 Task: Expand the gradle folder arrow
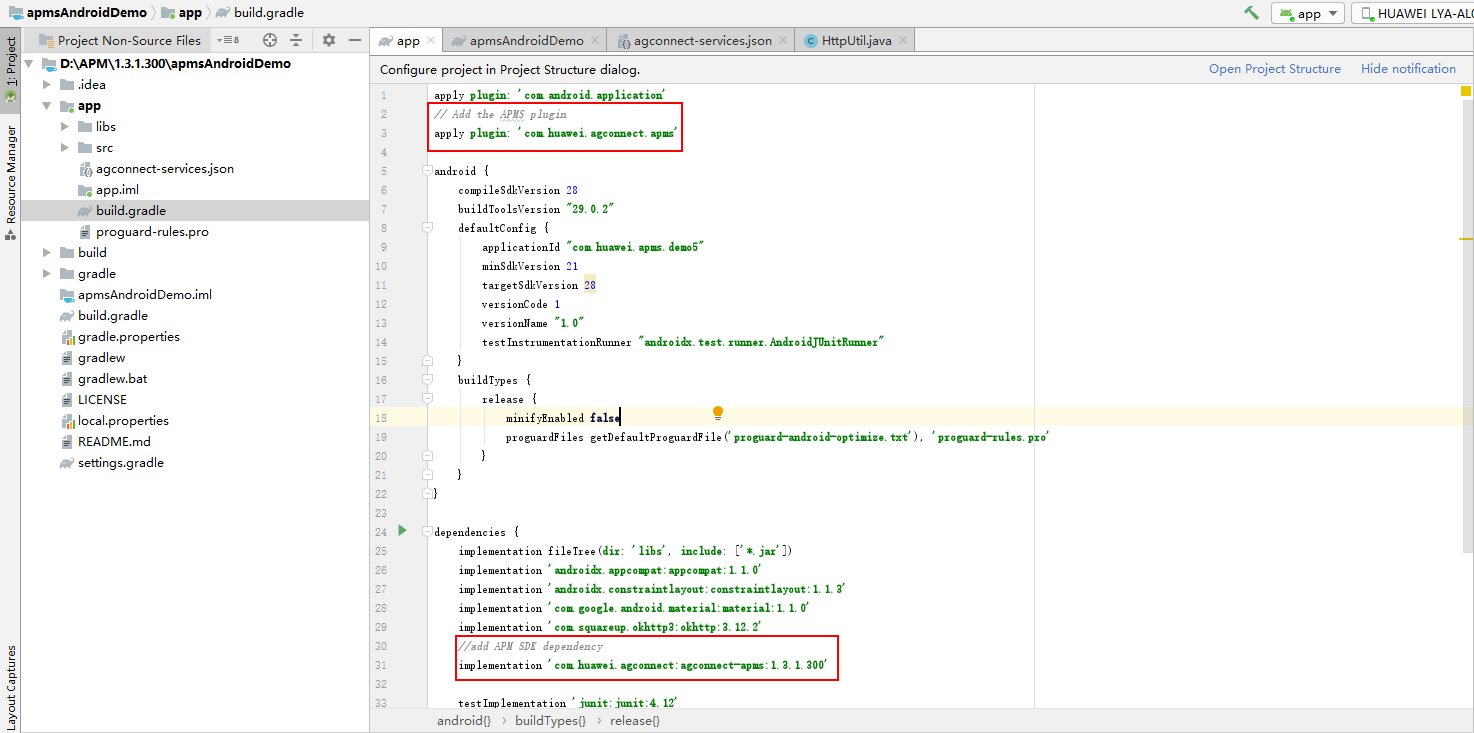[46, 273]
